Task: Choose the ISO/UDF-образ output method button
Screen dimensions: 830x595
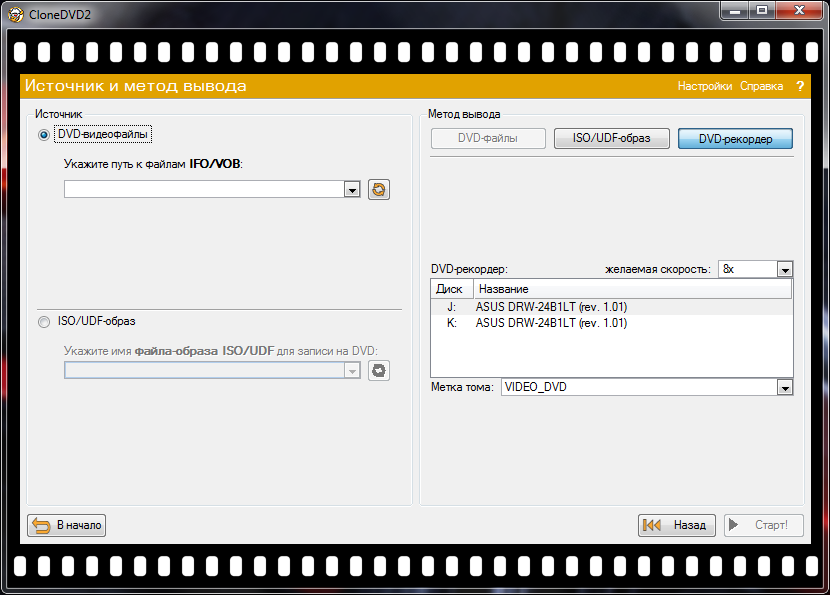Action: tap(611, 139)
